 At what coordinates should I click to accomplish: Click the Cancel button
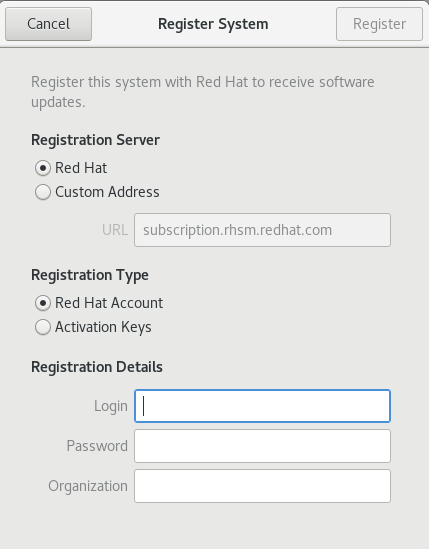point(48,24)
